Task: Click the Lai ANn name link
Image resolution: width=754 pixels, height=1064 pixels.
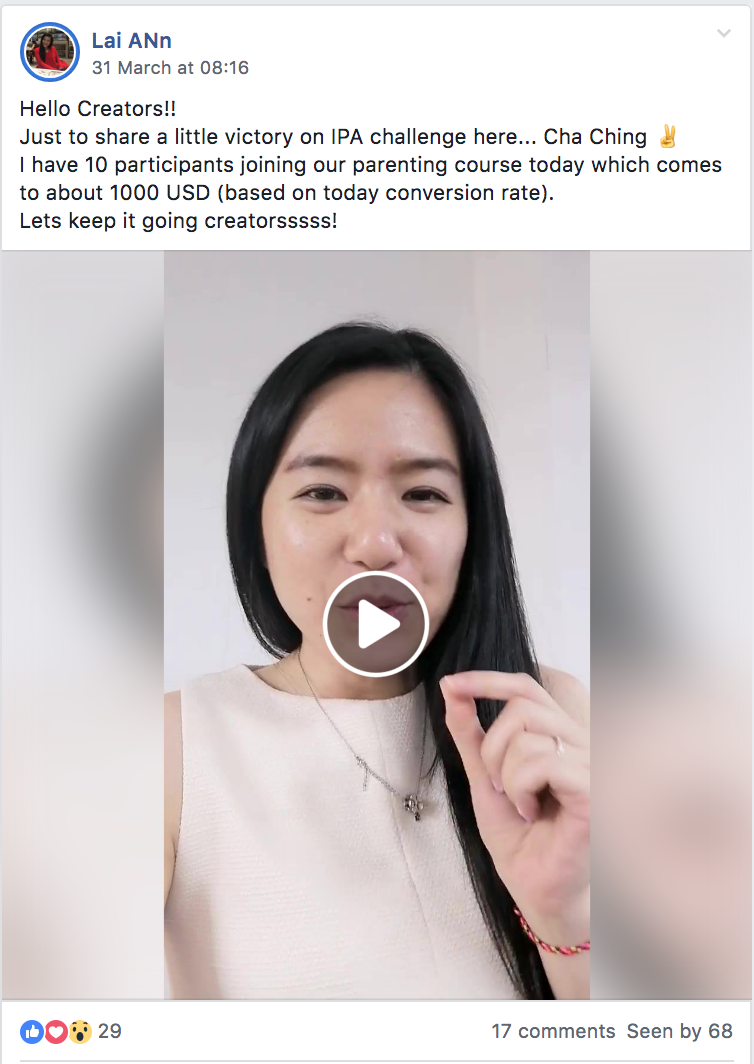Action: [x=132, y=41]
